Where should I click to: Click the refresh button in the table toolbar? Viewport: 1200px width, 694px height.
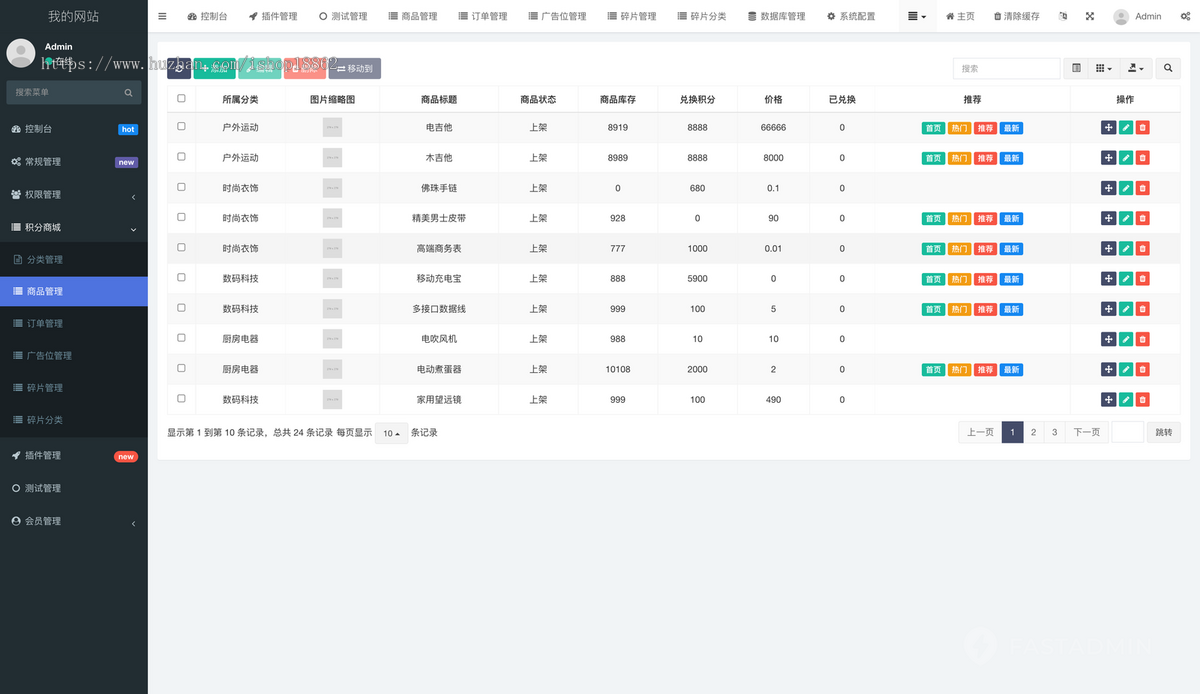(179, 69)
